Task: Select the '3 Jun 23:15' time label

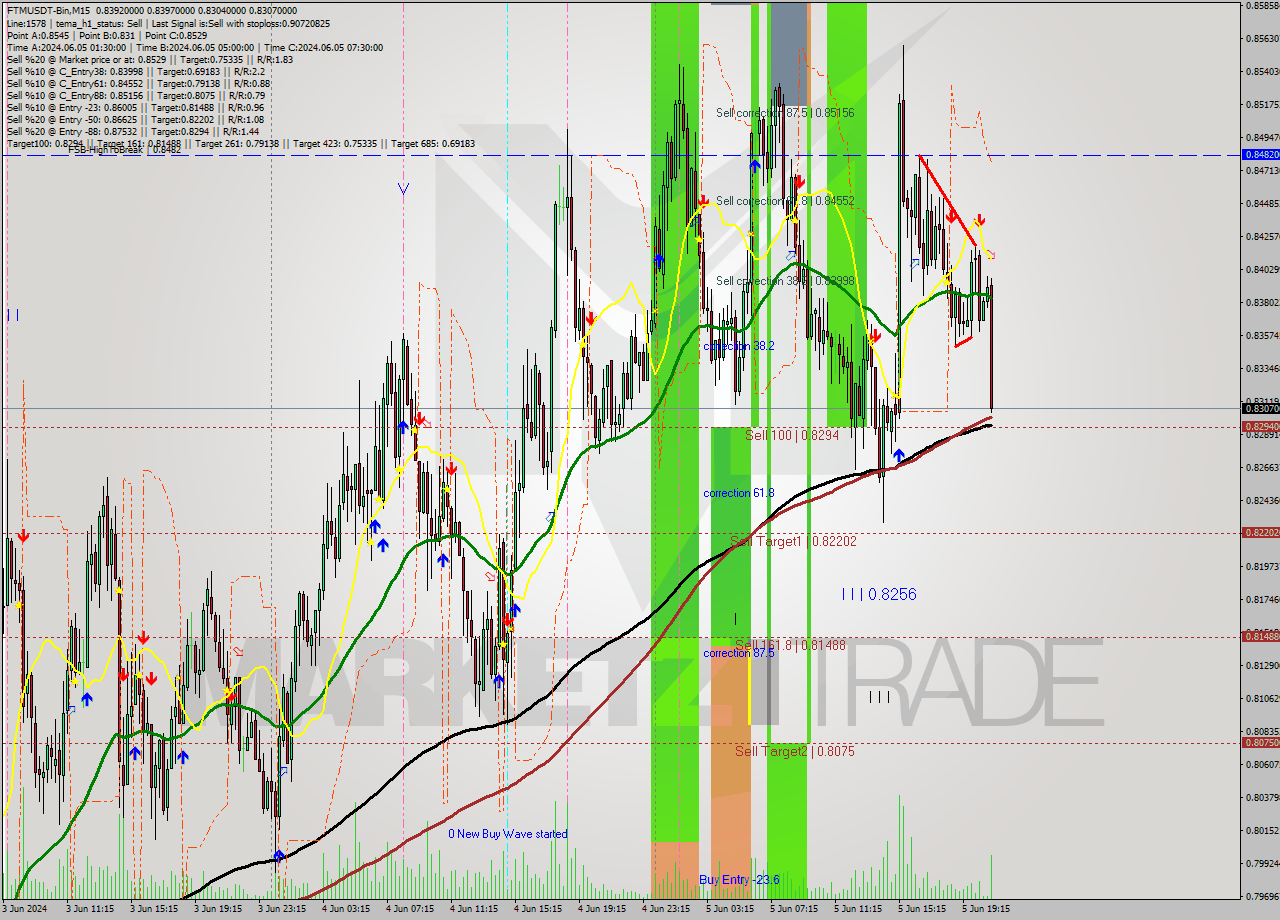Action: click(284, 910)
